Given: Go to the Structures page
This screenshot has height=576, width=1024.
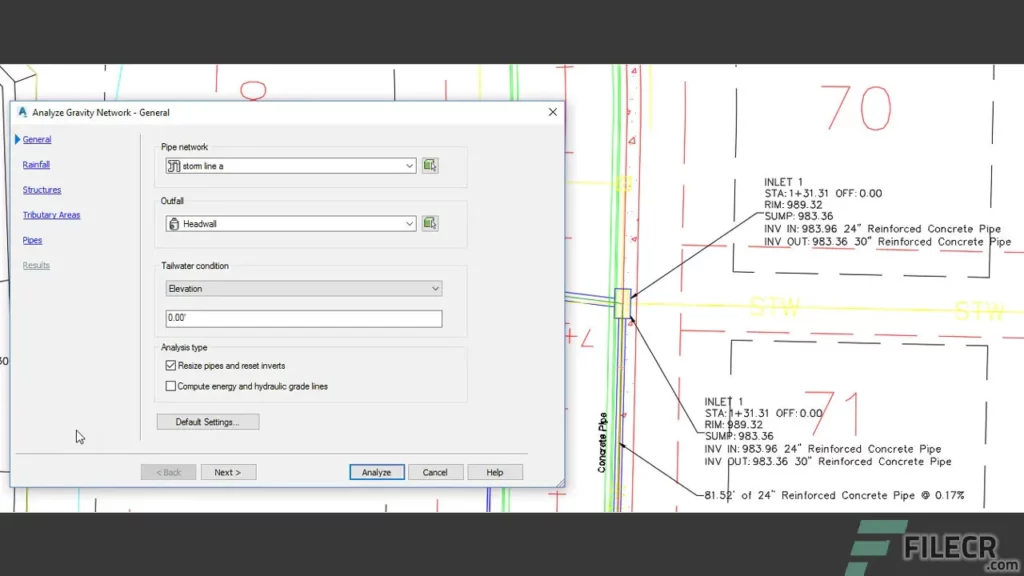Looking at the screenshot, I should 40,189.
